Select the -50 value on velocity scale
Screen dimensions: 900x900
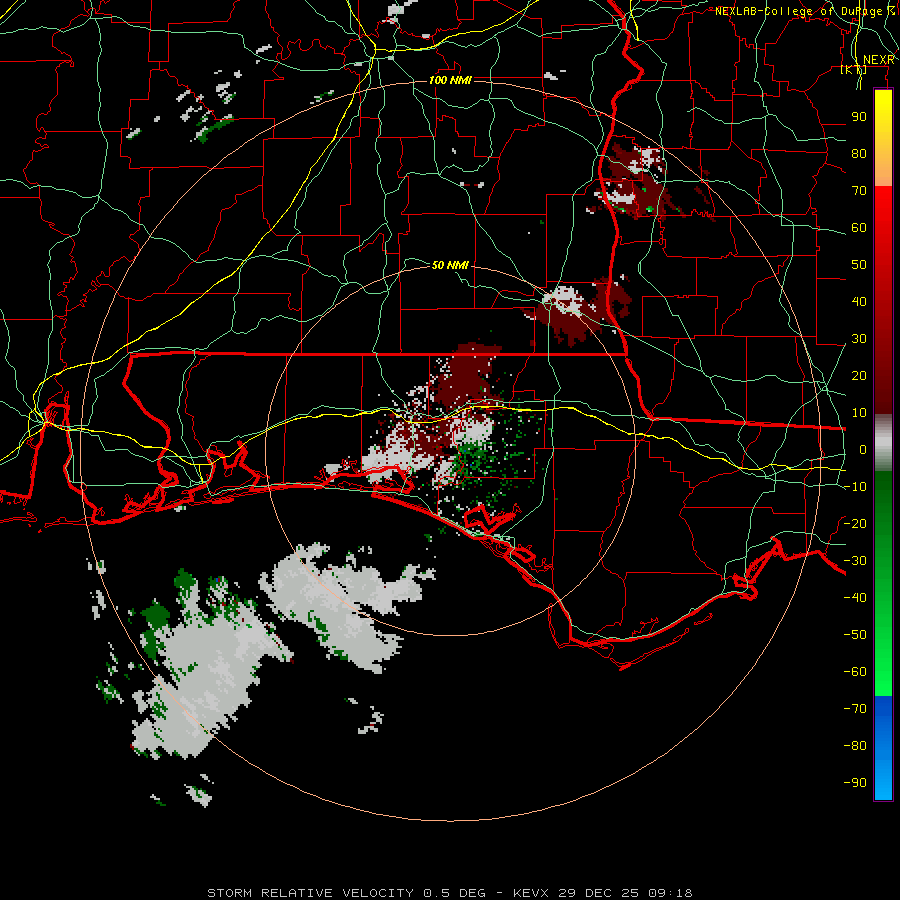pyautogui.click(x=855, y=635)
